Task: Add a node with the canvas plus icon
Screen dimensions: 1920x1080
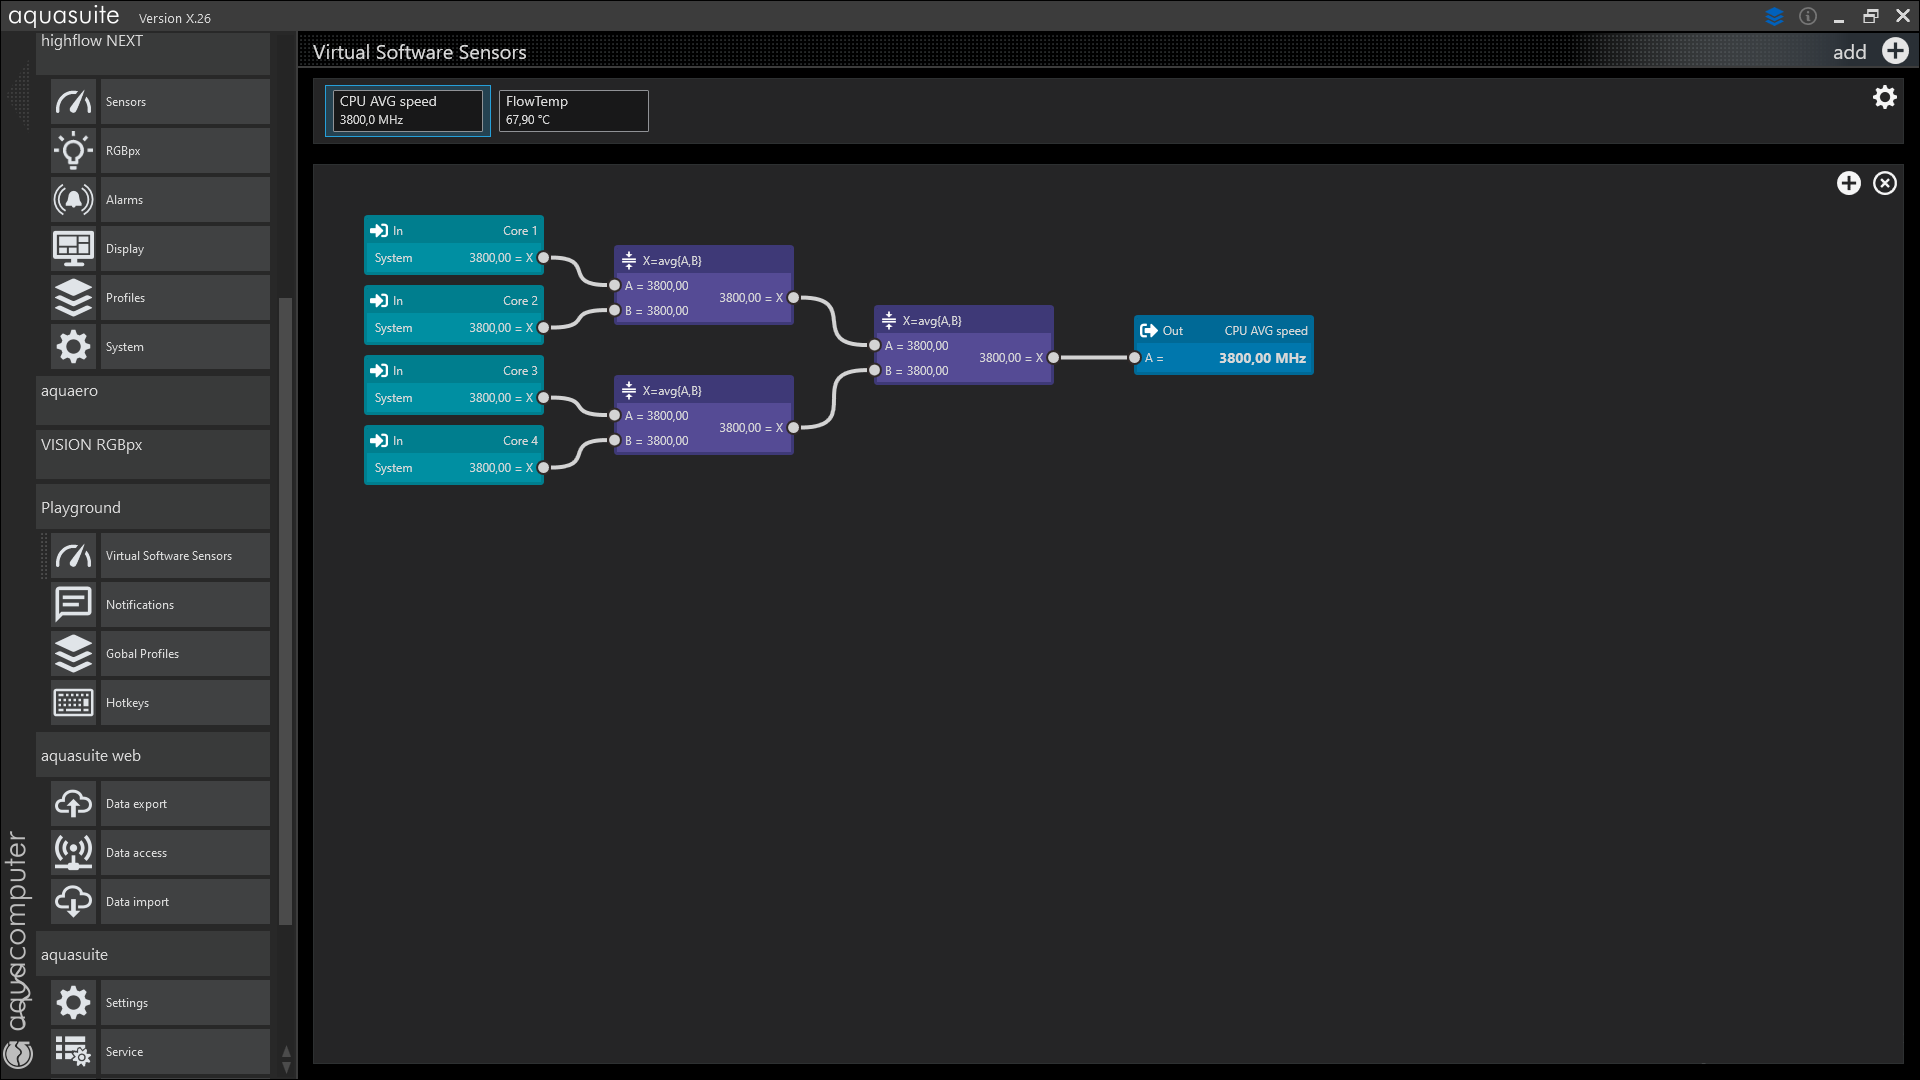Action: point(1849,183)
